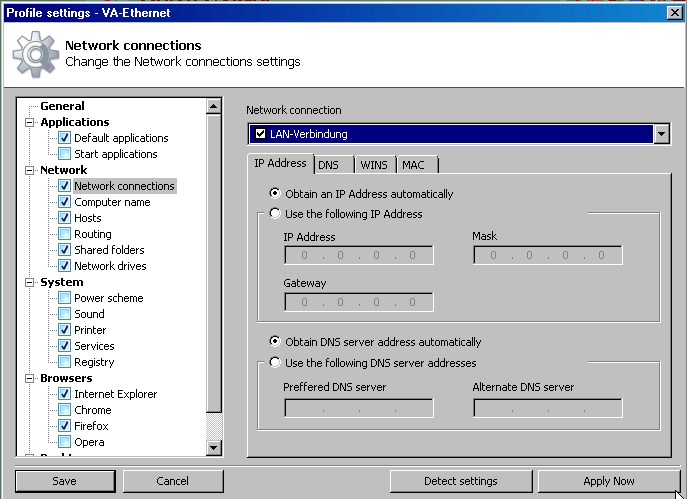This screenshot has height=499, width=687.
Task: Enable the Routing checkbox
Action: (x=64, y=234)
